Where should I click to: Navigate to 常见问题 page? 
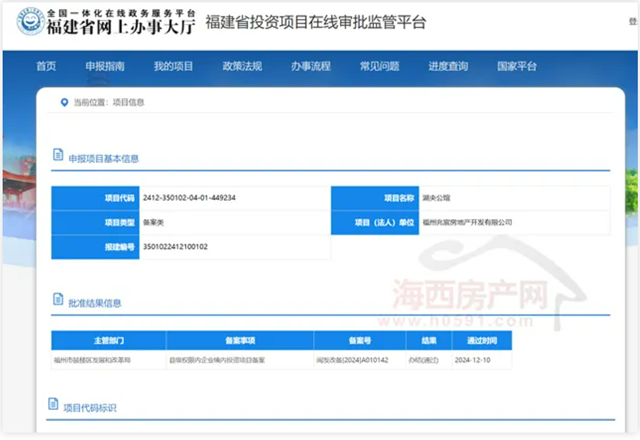tap(379, 66)
